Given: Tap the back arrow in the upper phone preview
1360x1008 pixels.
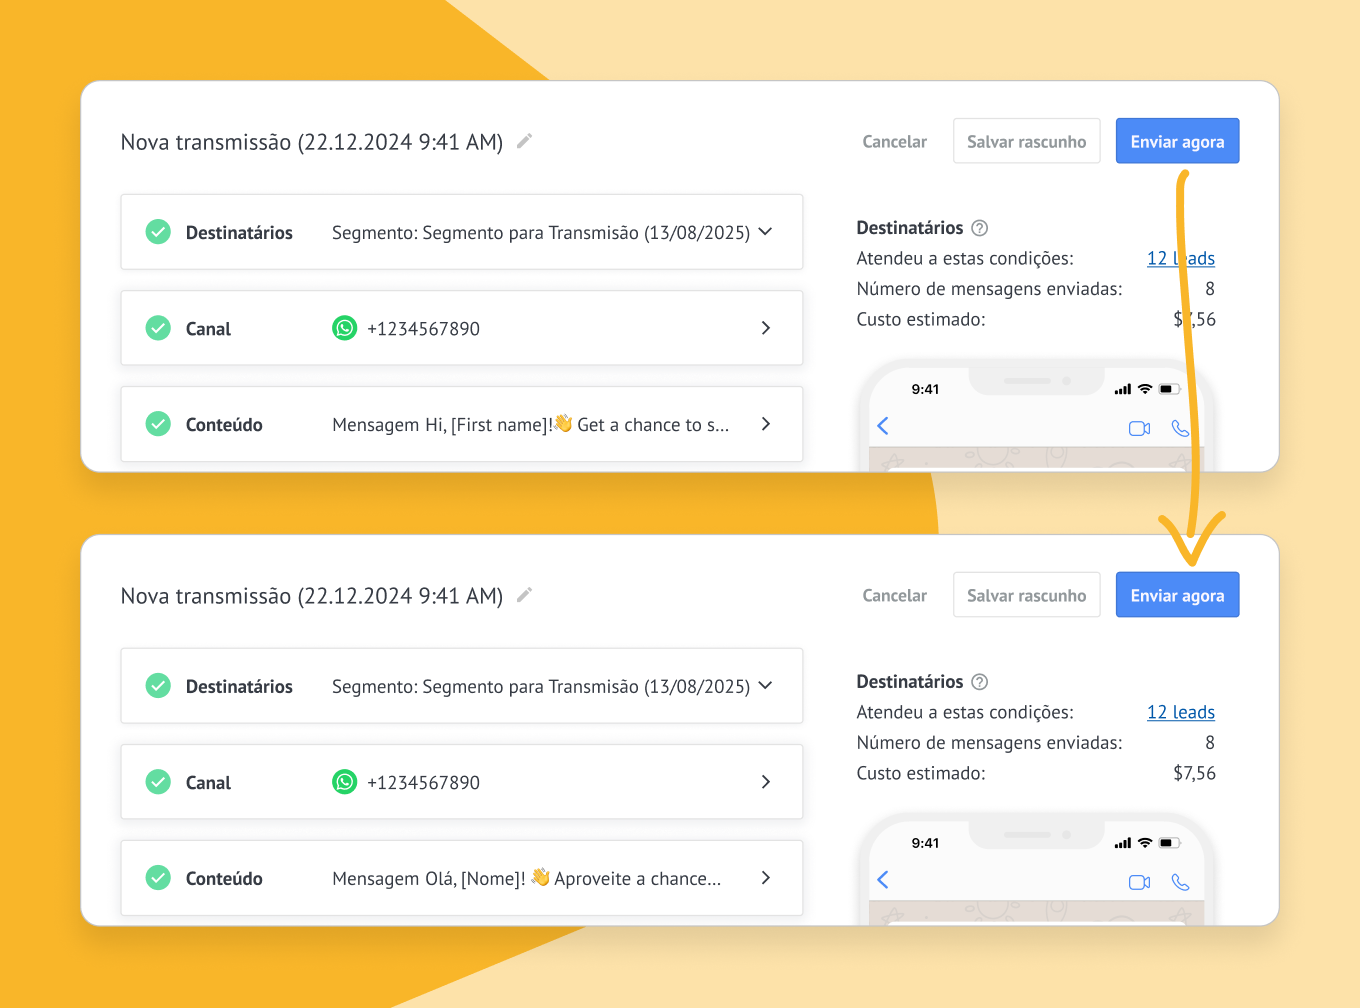Looking at the screenshot, I should (883, 426).
